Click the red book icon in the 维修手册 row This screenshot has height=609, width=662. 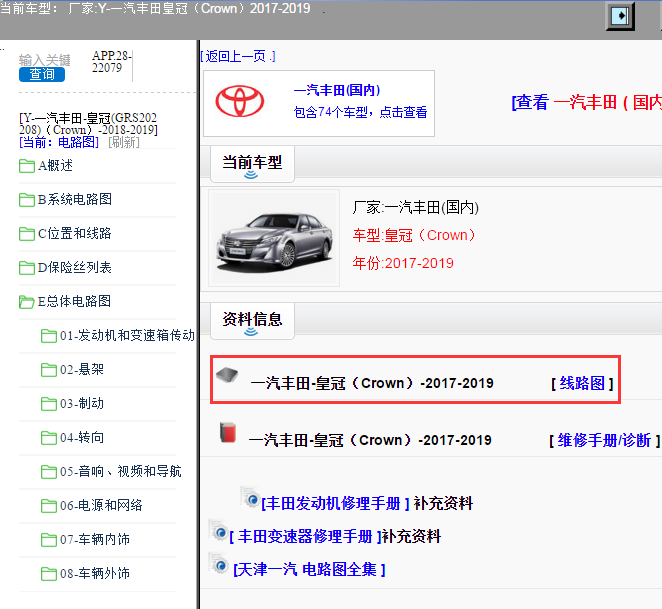[228, 432]
